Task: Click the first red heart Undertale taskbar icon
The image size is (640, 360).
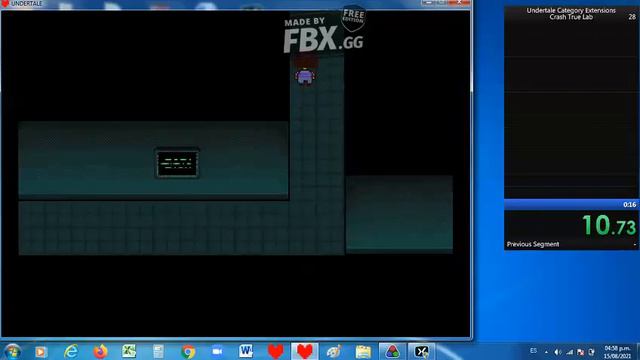Action: click(x=276, y=351)
